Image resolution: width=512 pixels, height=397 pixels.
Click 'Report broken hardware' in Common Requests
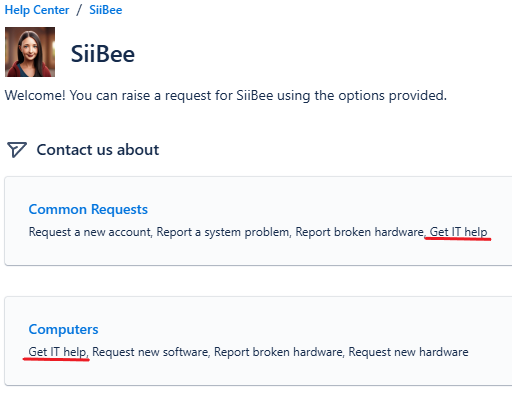point(359,232)
